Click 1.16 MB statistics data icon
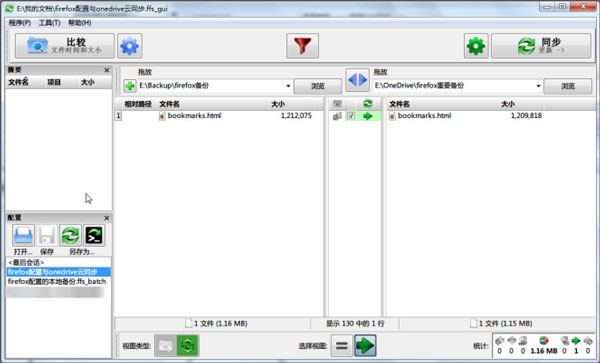Image resolution: width=600 pixels, height=363 pixels. 544,340
